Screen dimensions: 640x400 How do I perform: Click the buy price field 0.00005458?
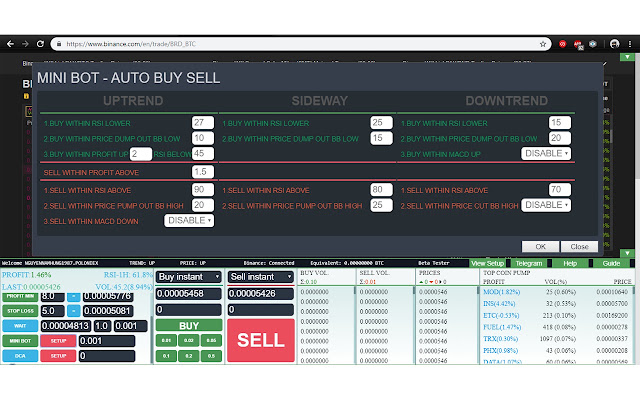[189, 293]
